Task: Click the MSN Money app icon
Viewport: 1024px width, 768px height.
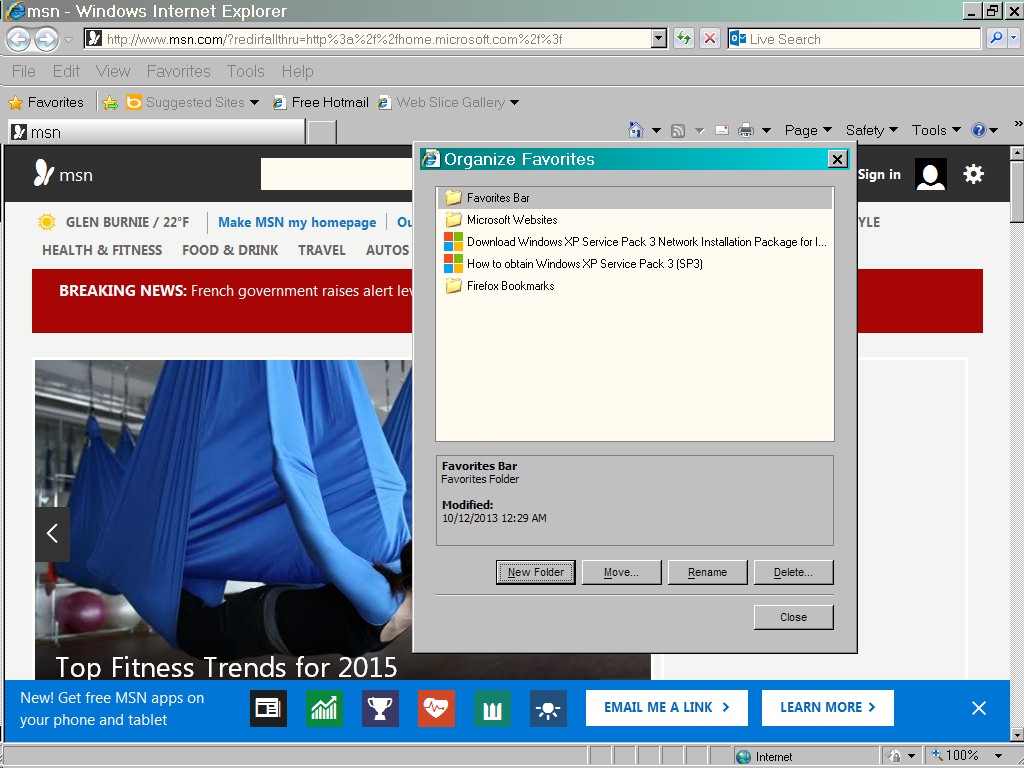Action: pos(324,708)
